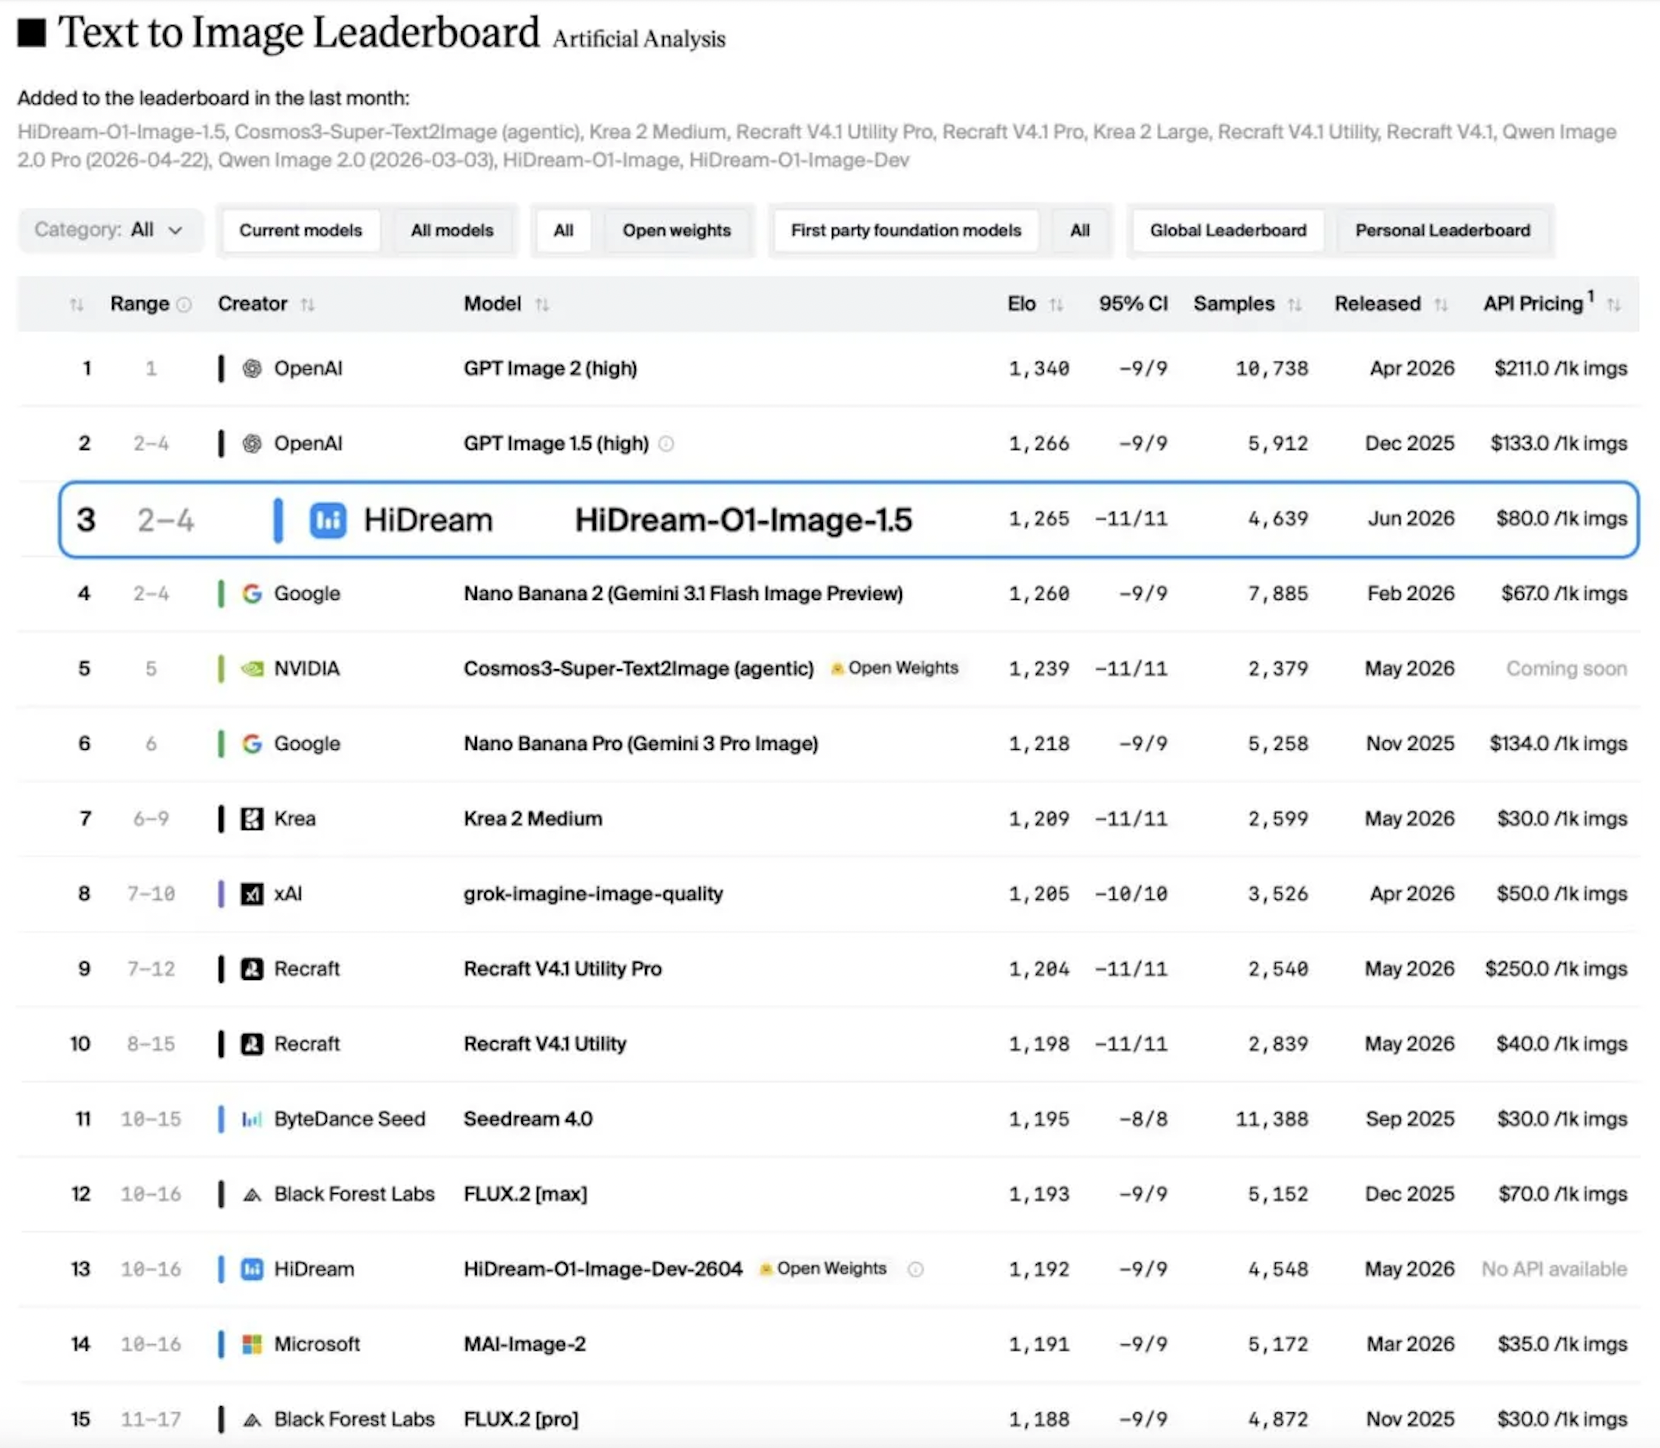Click the Coming soon pricing text
The height and width of the screenshot is (1448, 1660).
[x=1566, y=668]
